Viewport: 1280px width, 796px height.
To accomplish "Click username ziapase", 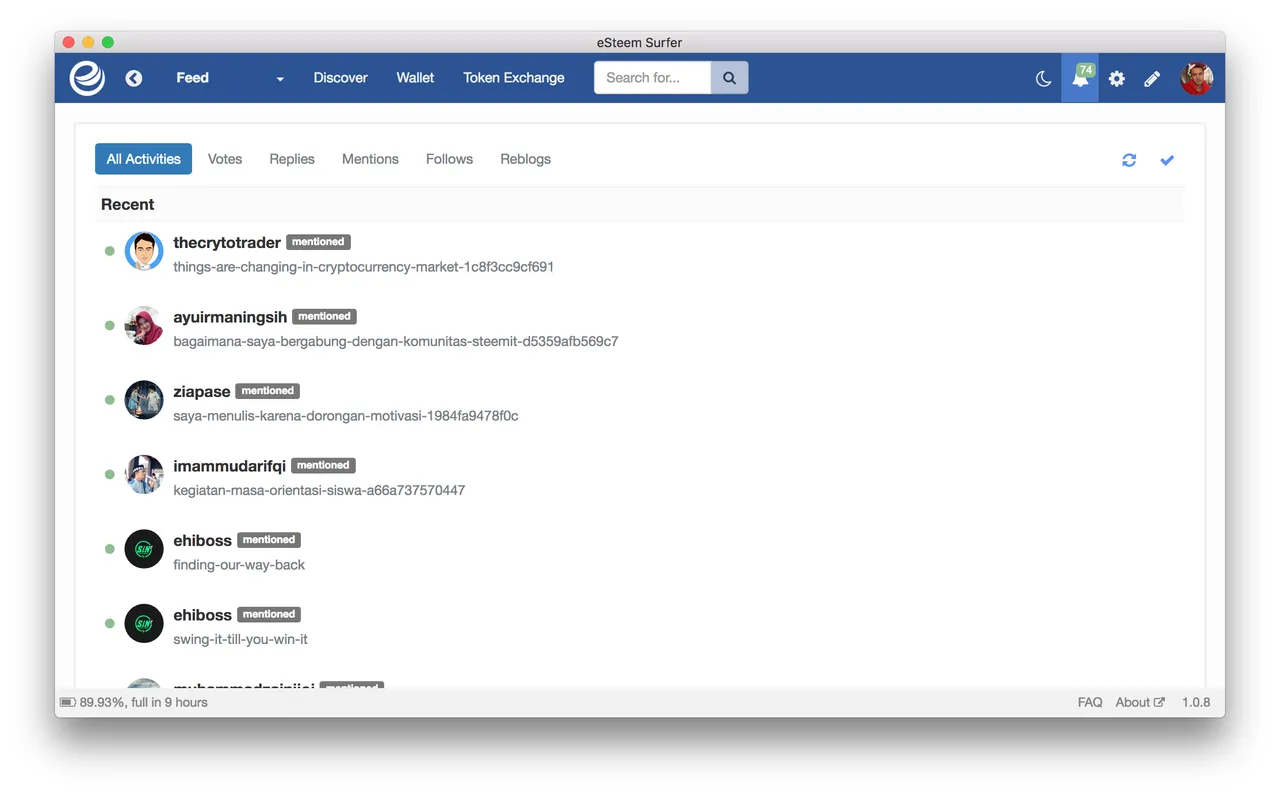I will tap(201, 391).
